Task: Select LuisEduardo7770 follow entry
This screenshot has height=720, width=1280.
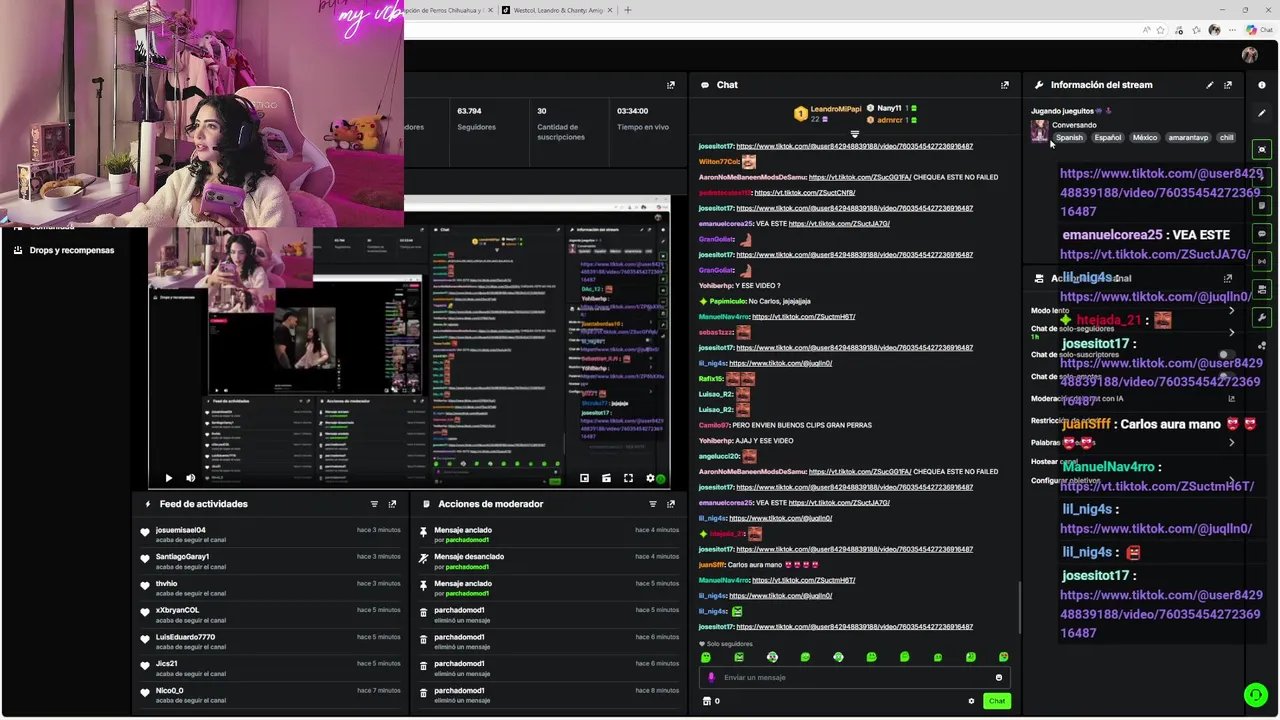Action: 272,642
